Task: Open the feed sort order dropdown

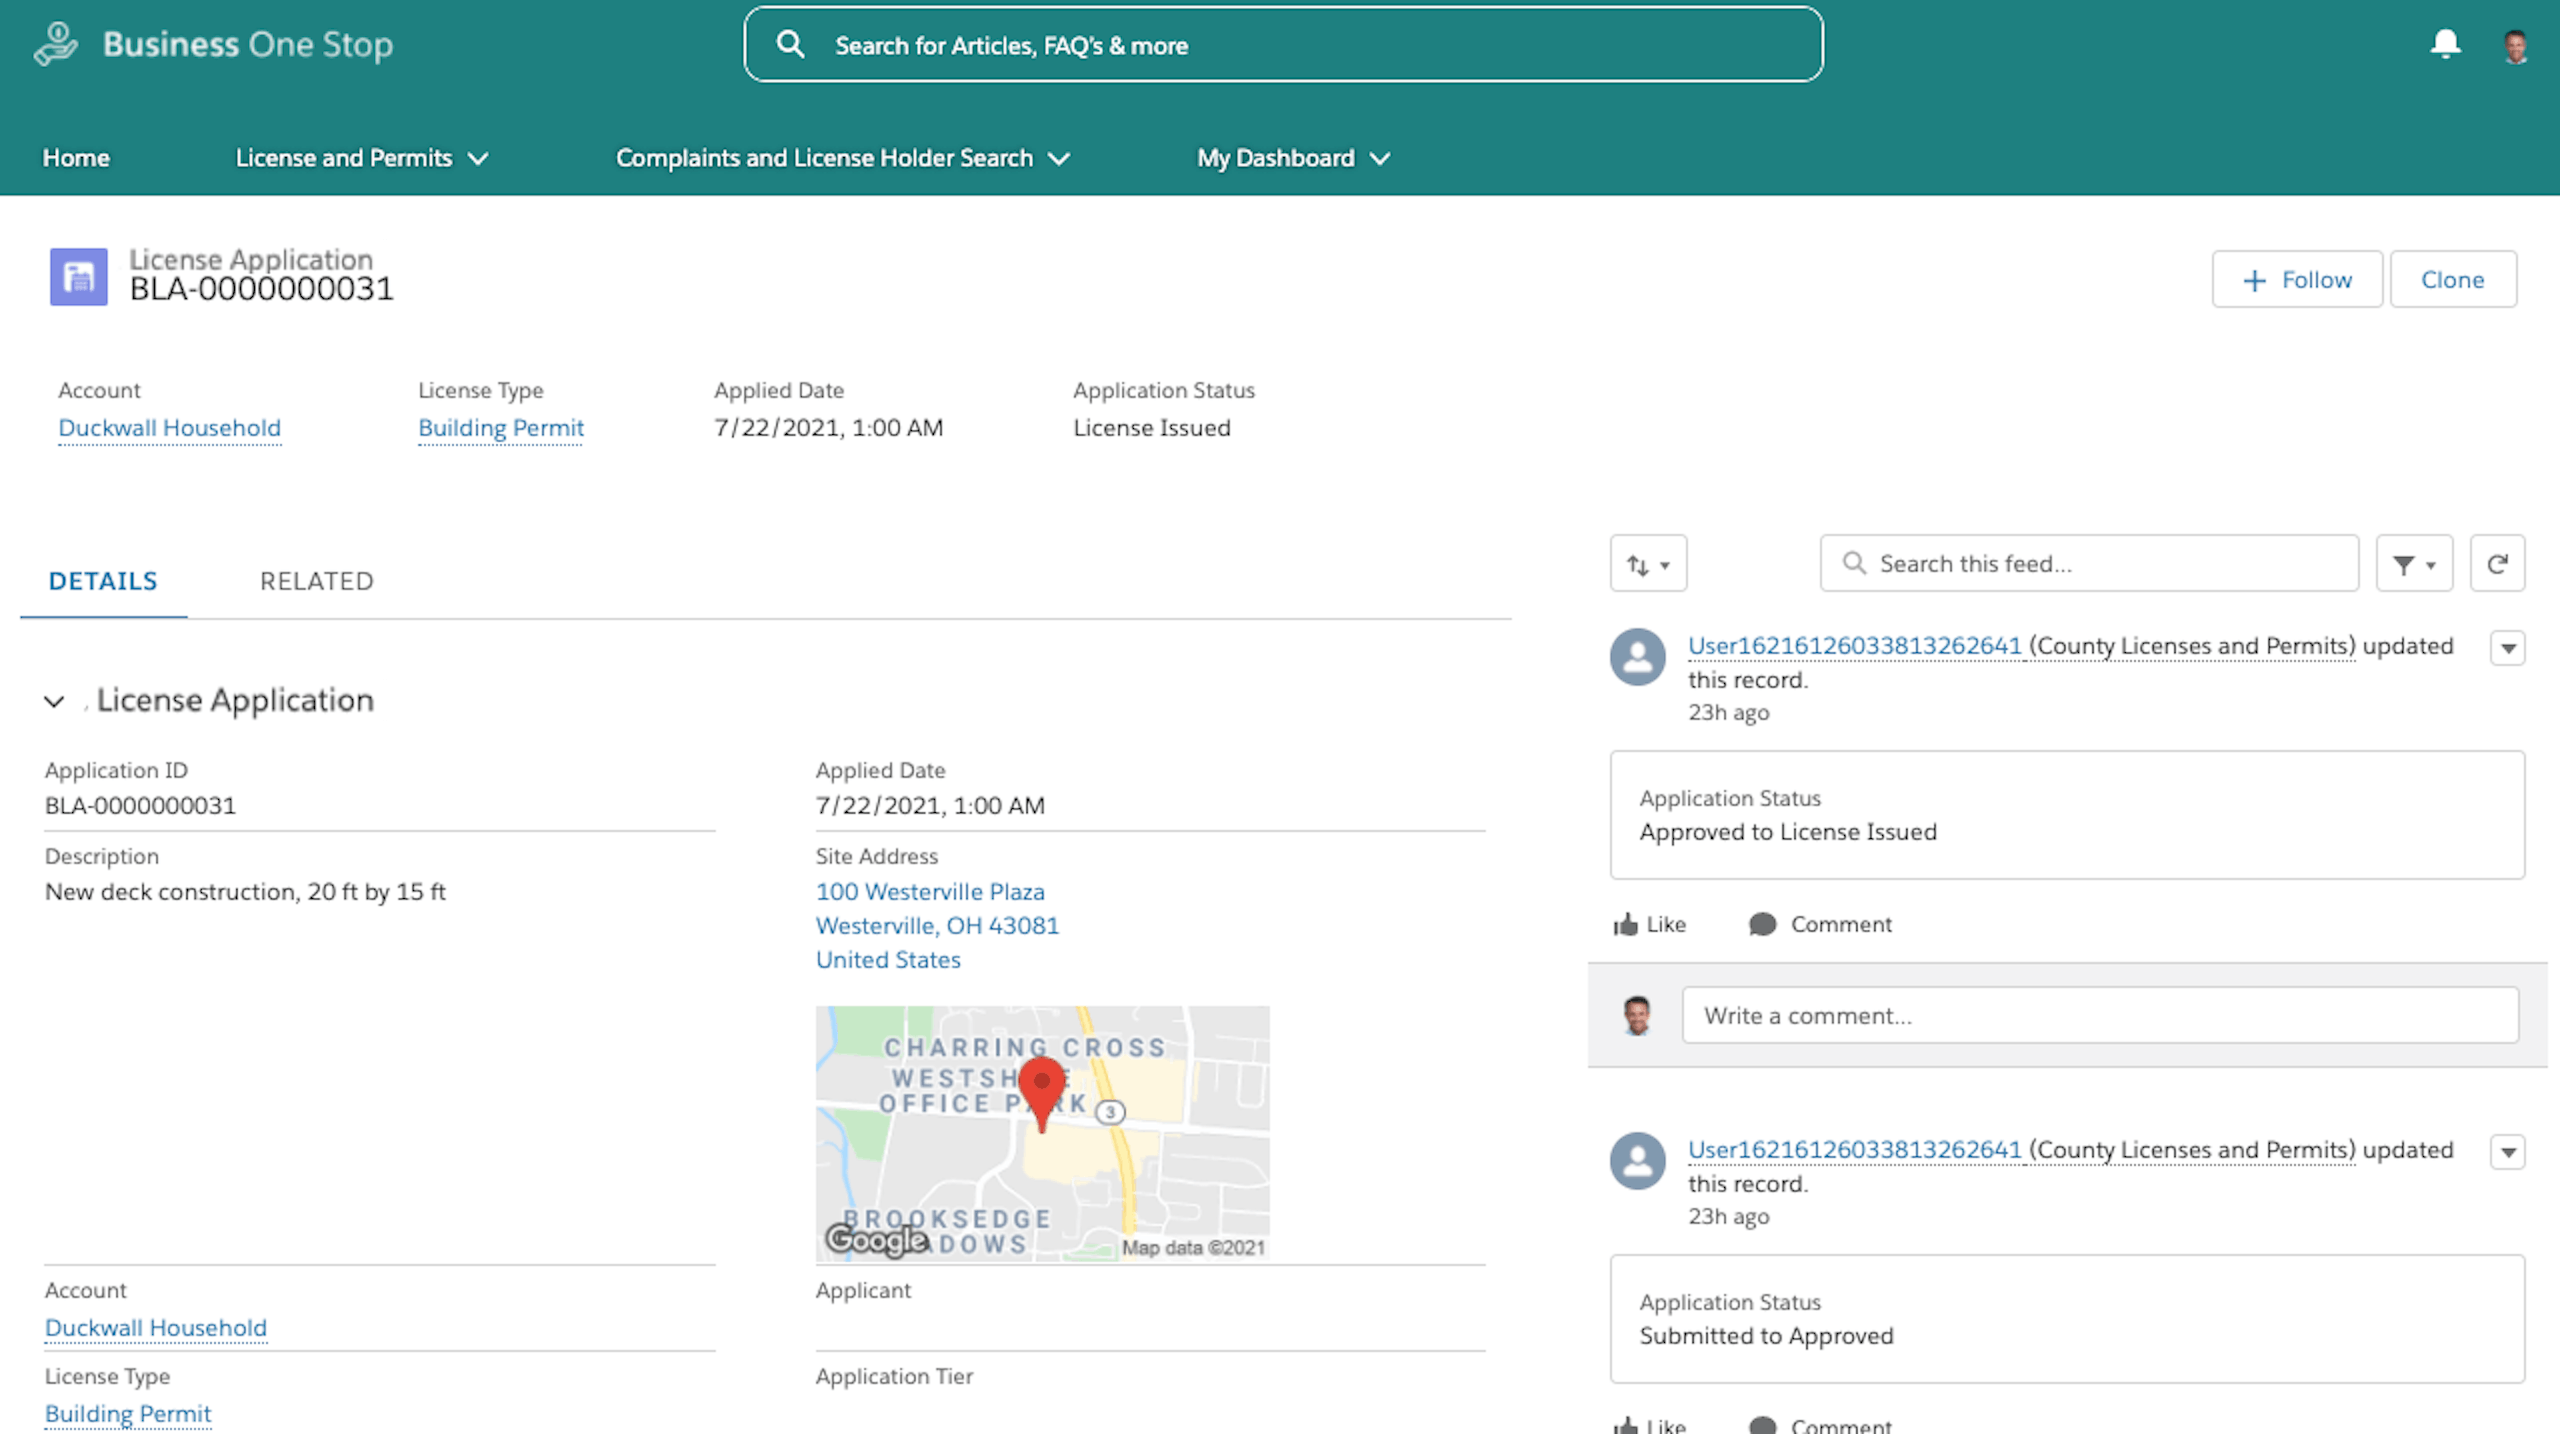Action: 1648,564
